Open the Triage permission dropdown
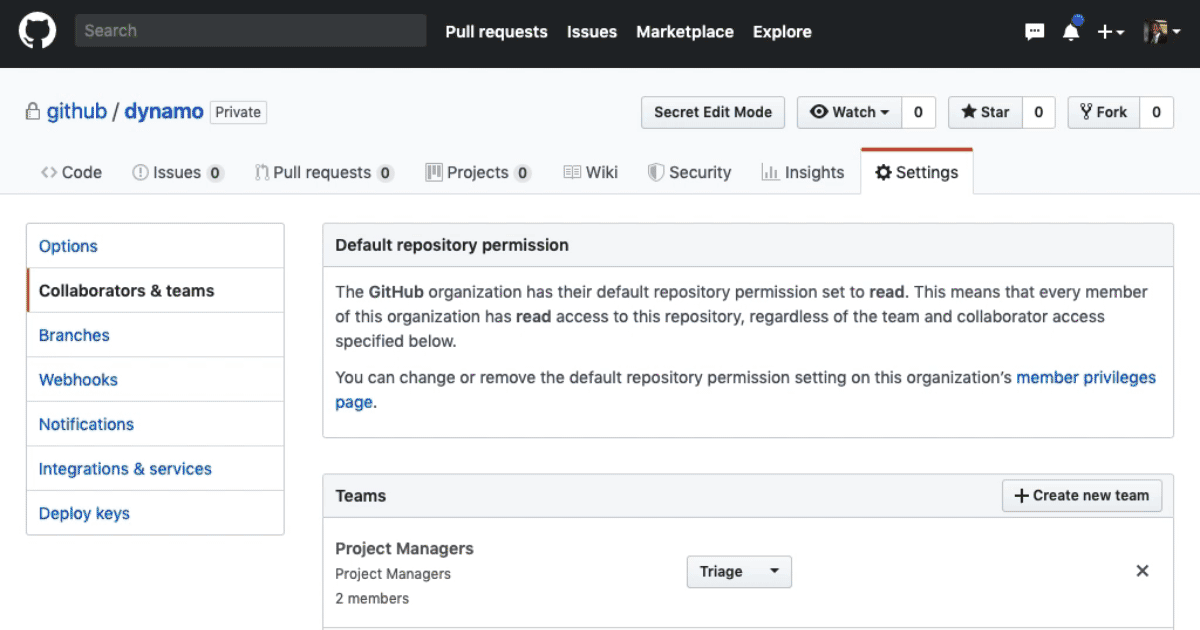This screenshot has height=630, width=1200. coord(739,572)
